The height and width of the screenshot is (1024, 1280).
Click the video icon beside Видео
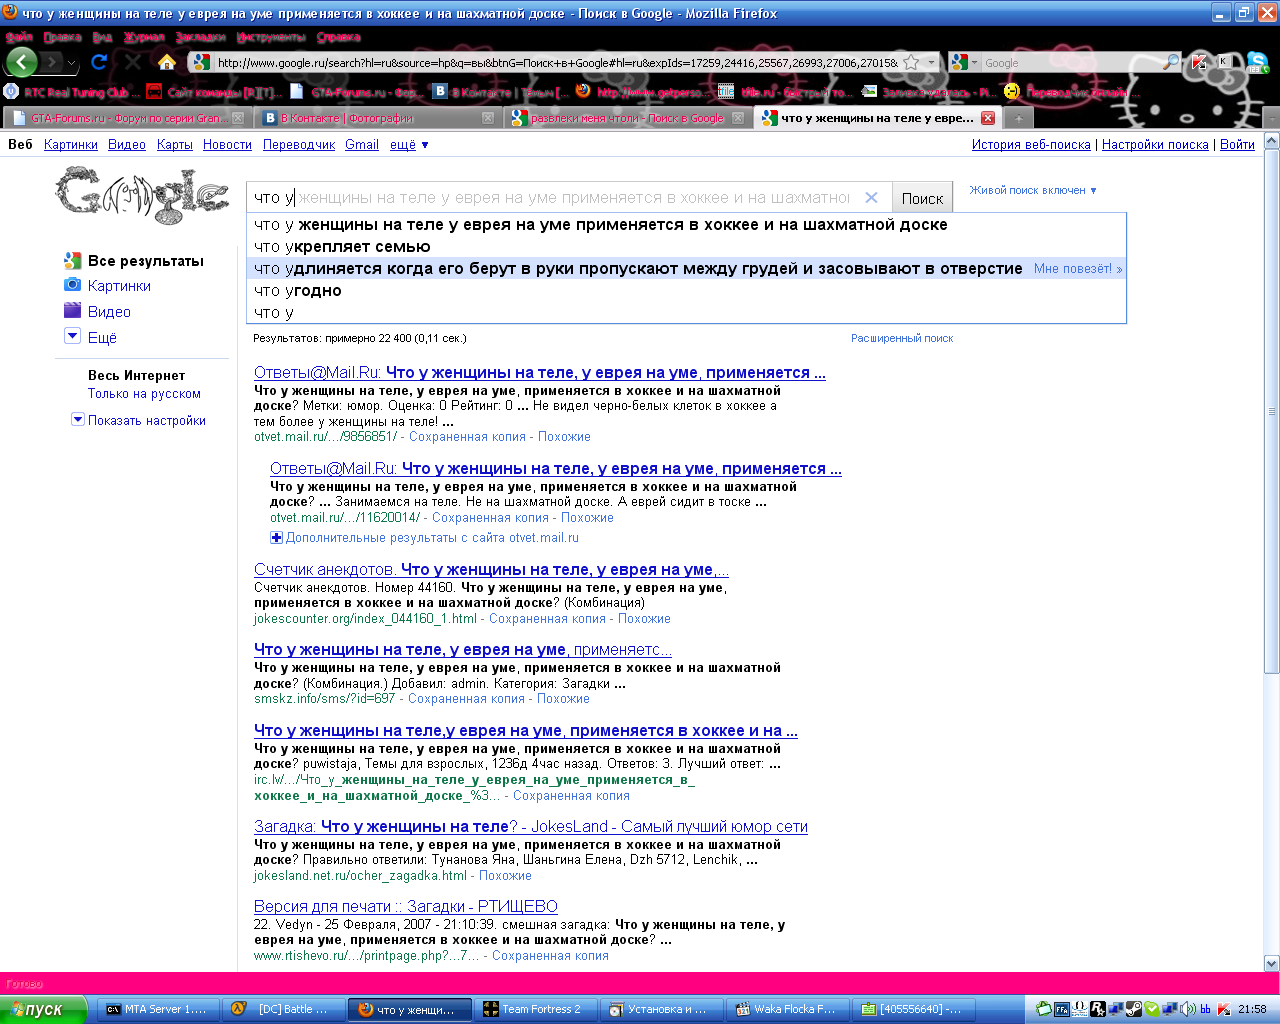(x=72, y=311)
